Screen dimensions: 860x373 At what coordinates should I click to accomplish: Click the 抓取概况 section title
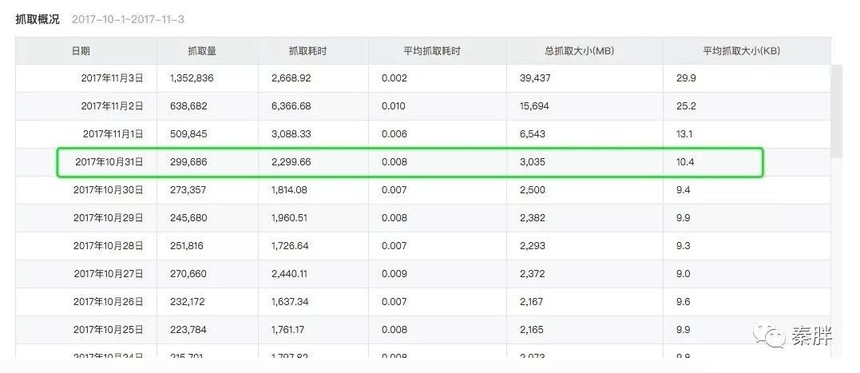[x=37, y=20]
